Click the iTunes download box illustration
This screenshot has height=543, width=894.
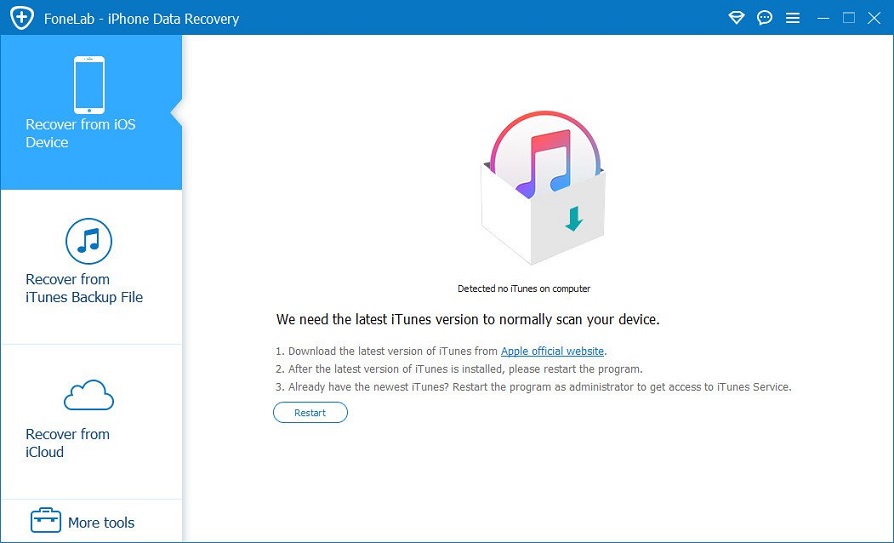pos(542,188)
